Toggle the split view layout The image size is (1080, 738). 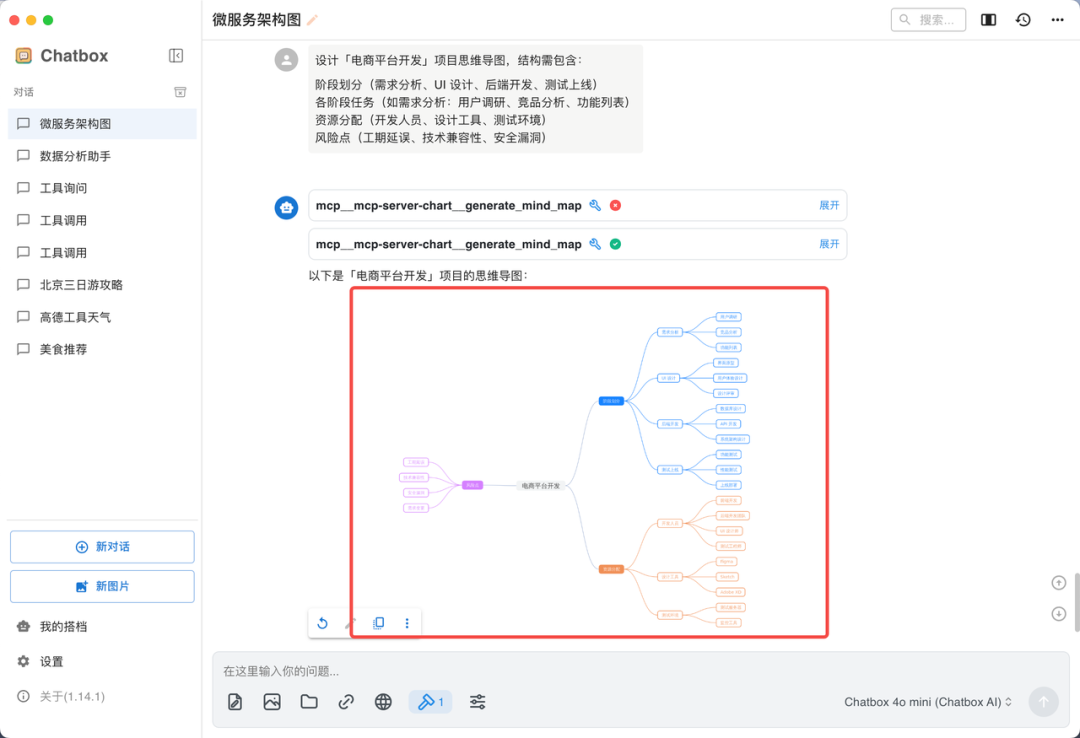[988, 19]
